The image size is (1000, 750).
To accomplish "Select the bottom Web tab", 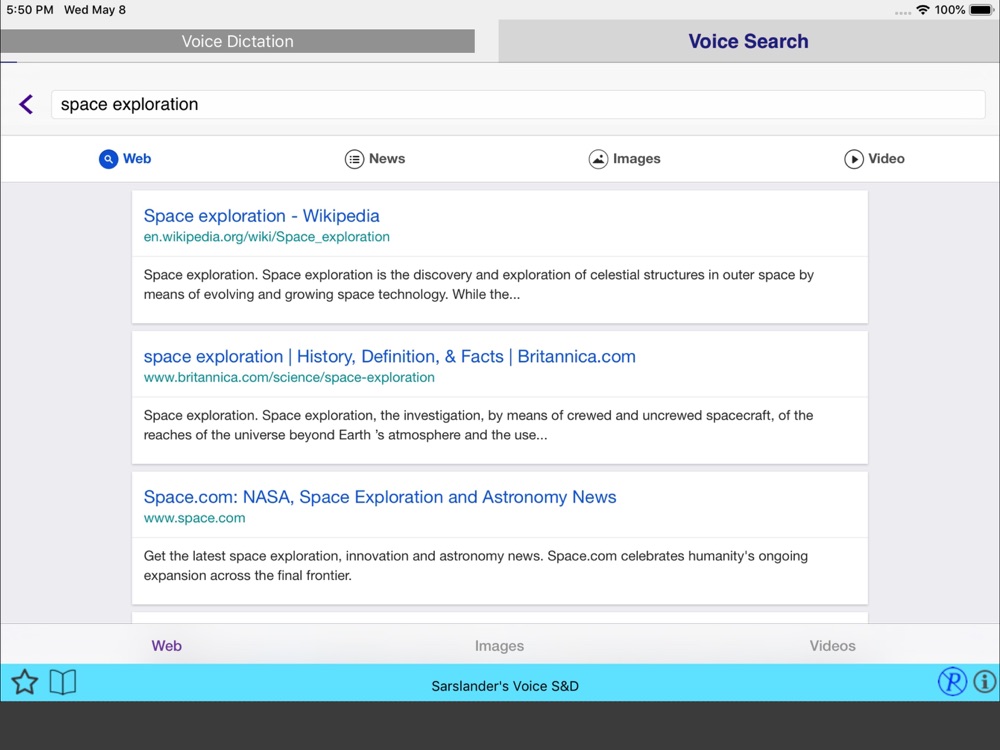I will [166, 646].
